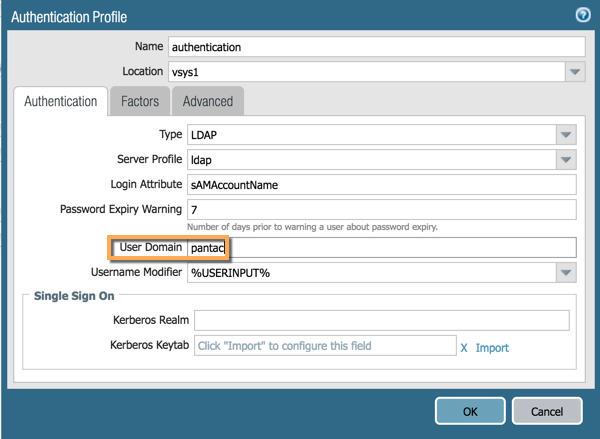
Task: Click the Name input field
Action: click(x=376, y=47)
